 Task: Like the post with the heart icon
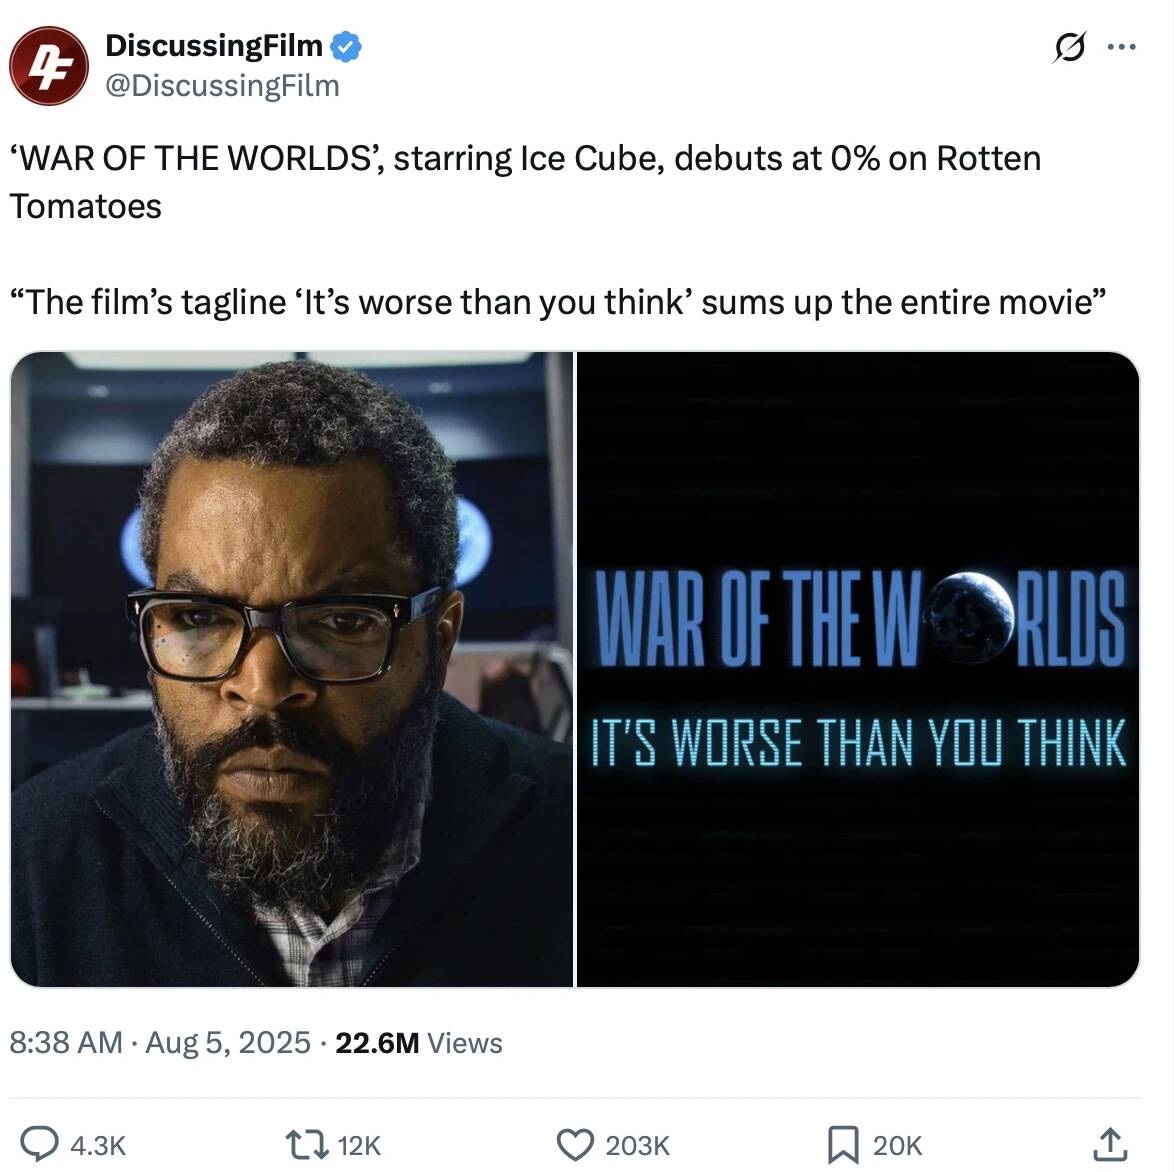(575, 1144)
